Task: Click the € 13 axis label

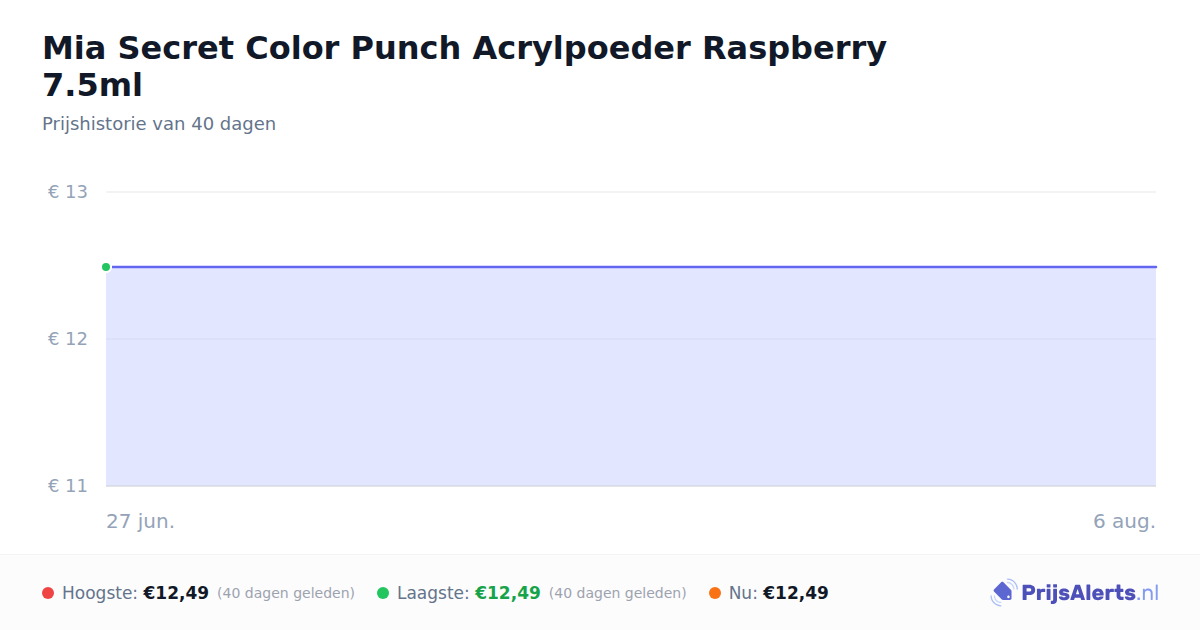Action: pyautogui.click(x=68, y=192)
